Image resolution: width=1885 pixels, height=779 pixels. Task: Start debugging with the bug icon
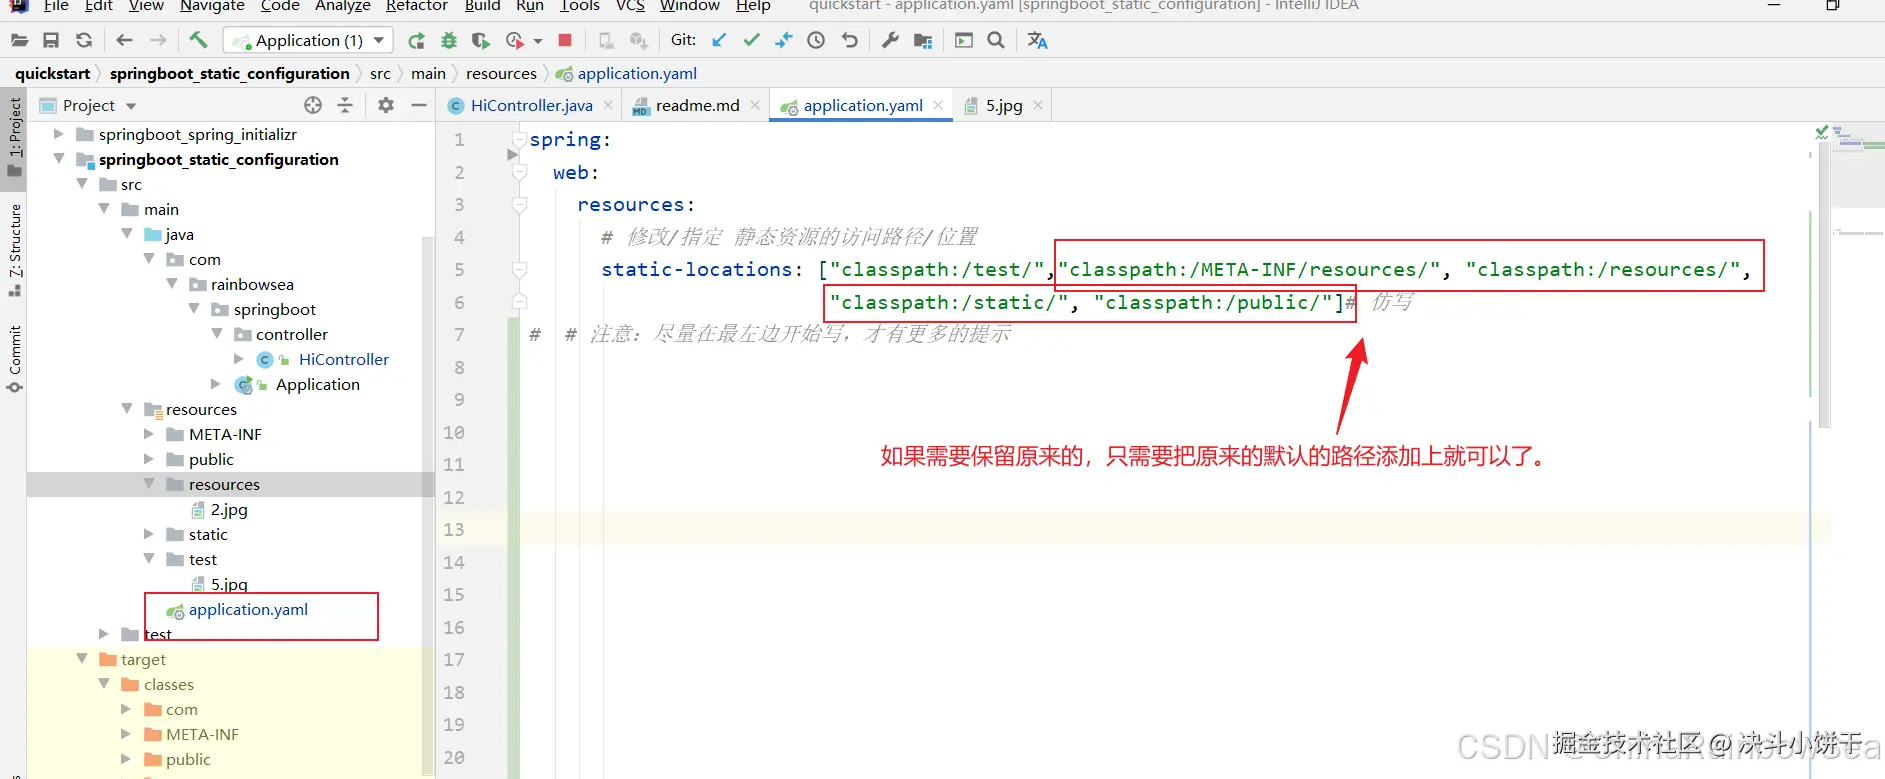click(449, 41)
